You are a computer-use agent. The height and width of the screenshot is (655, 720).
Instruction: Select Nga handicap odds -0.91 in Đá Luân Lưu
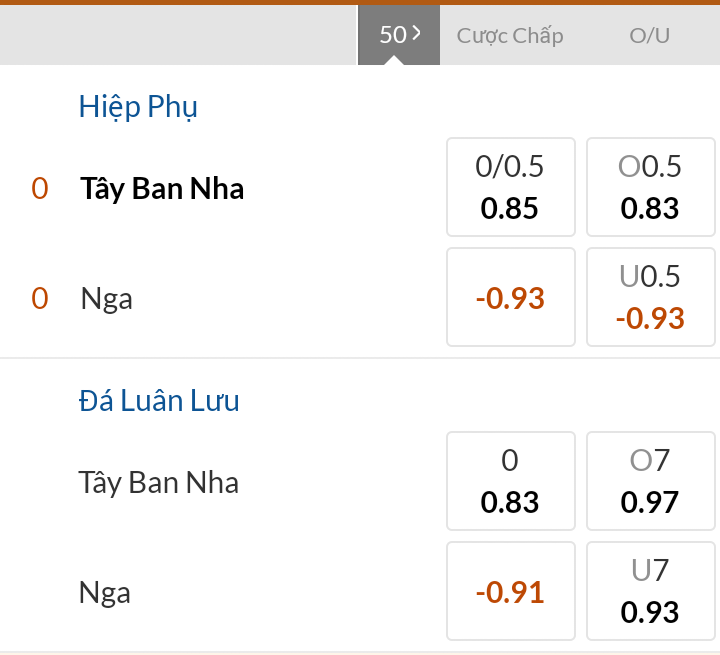click(510, 591)
